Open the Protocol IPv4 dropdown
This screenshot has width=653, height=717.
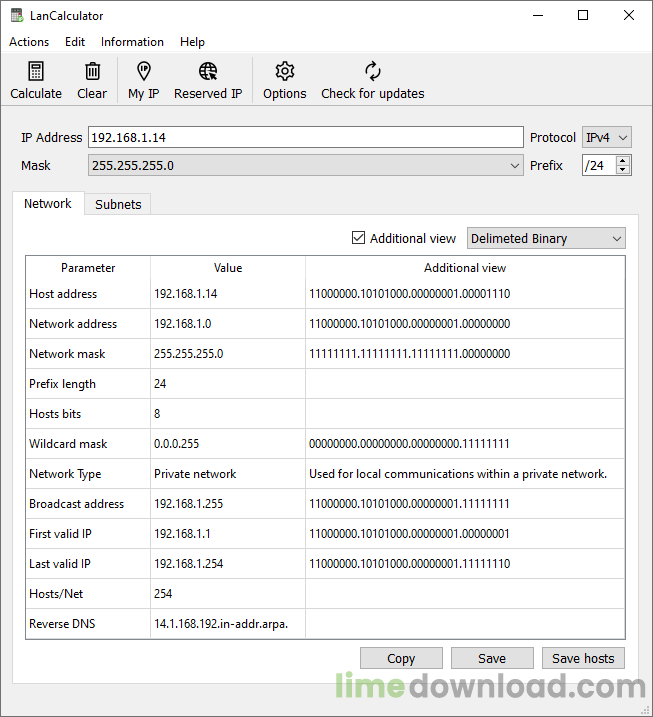tap(606, 137)
